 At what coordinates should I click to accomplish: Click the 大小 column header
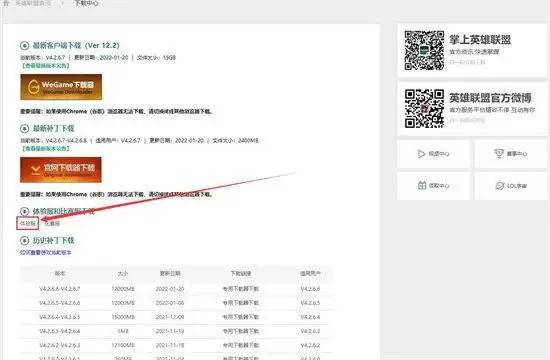pos(123,273)
